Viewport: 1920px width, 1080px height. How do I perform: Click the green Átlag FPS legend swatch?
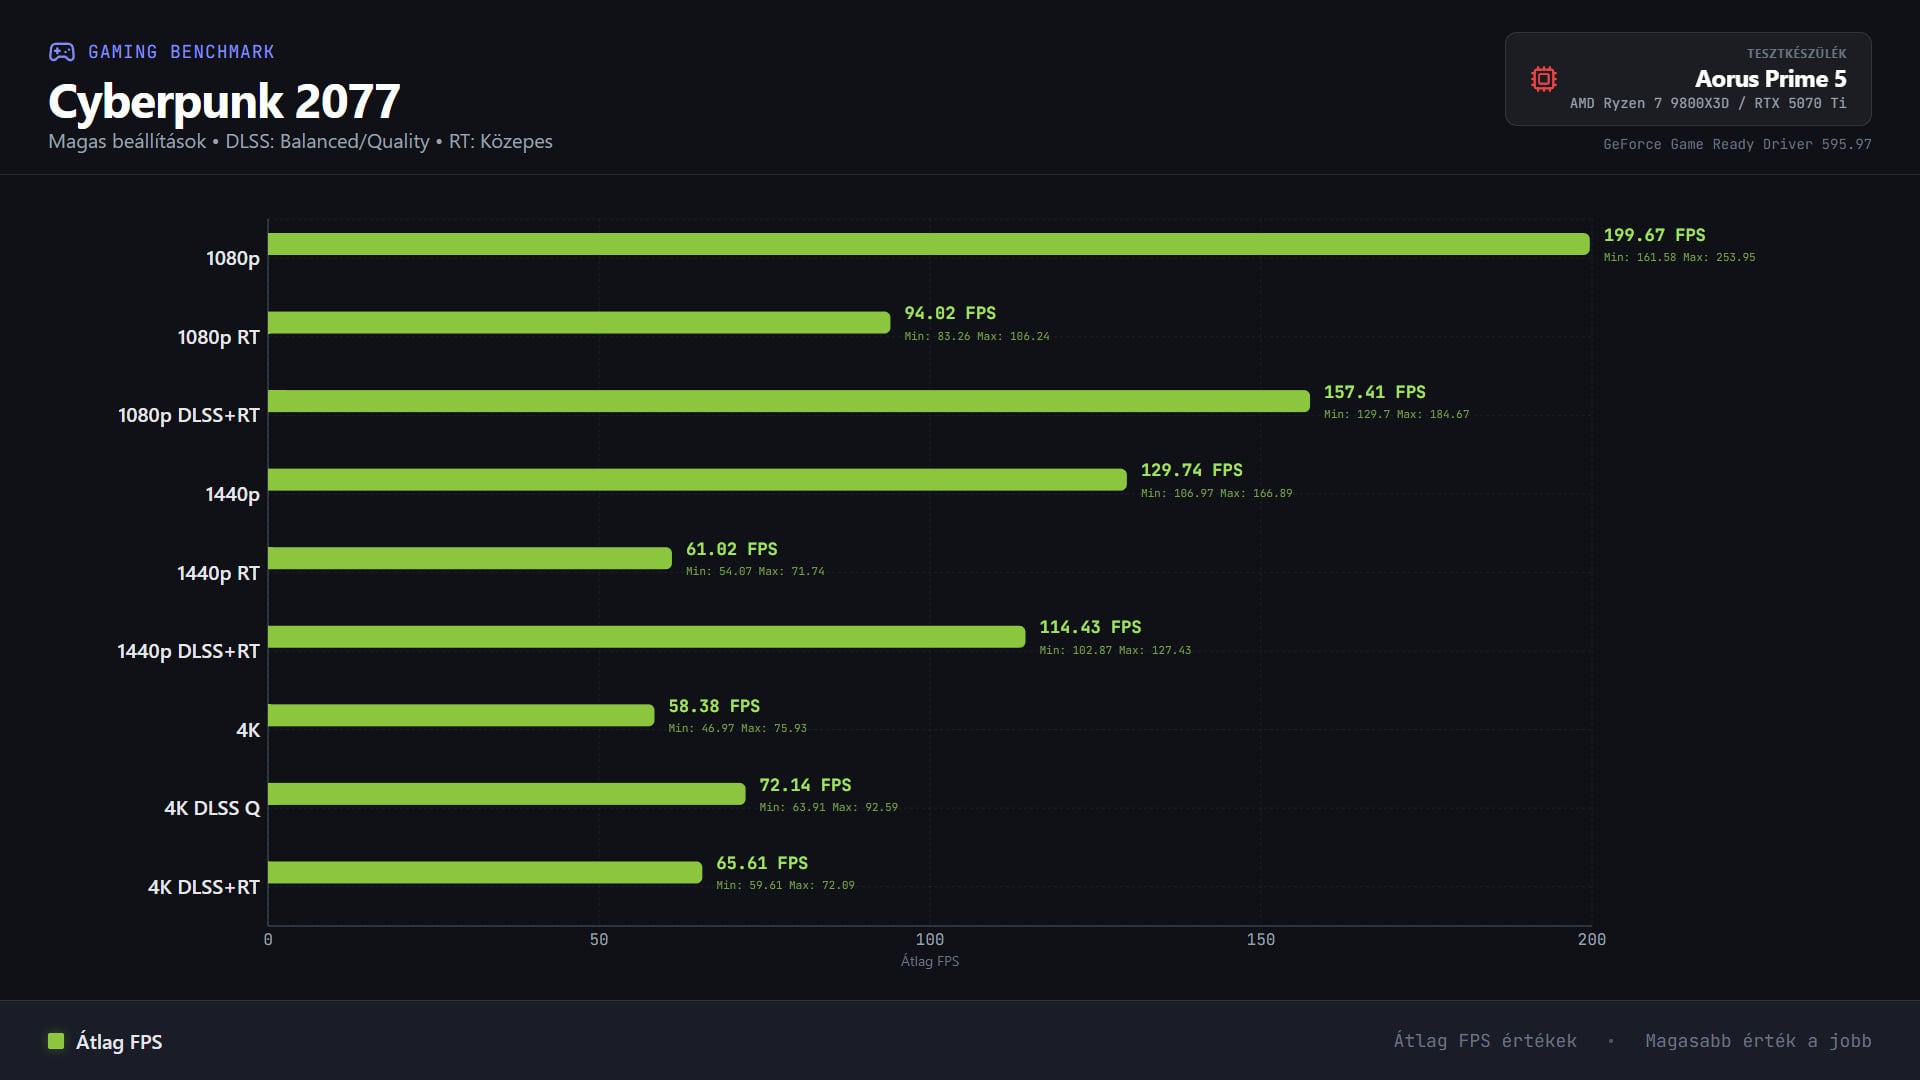pyautogui.click(x=56, y=1041)
